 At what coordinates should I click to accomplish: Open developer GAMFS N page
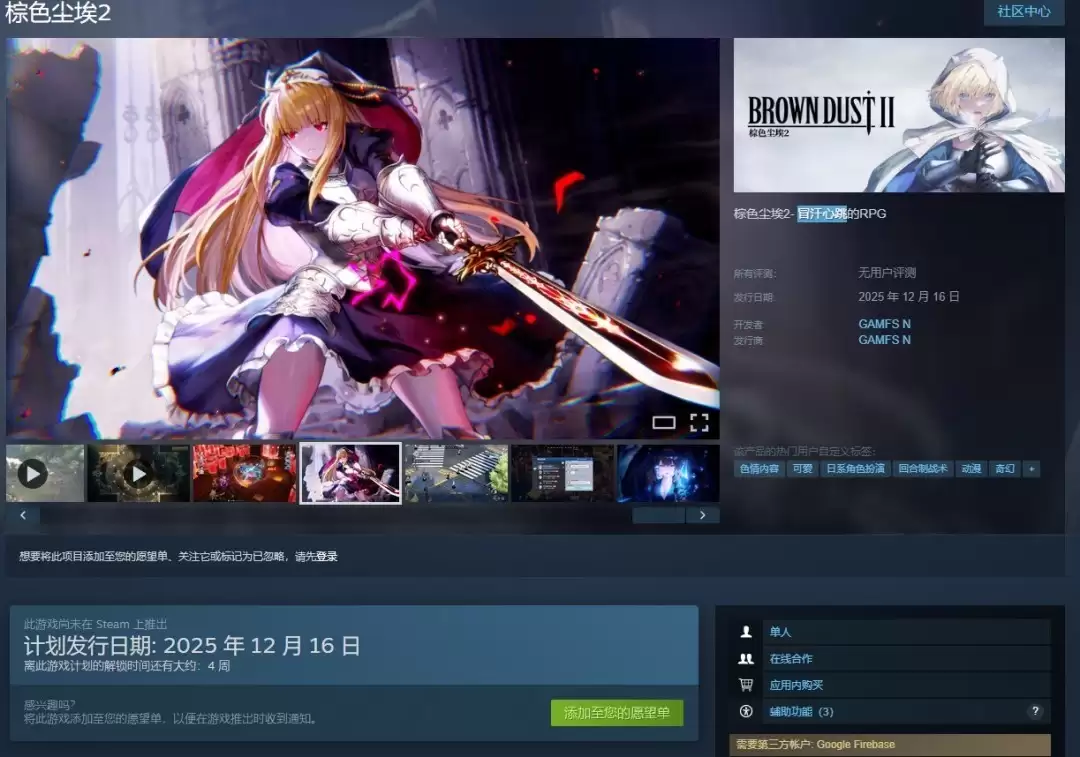884,323
